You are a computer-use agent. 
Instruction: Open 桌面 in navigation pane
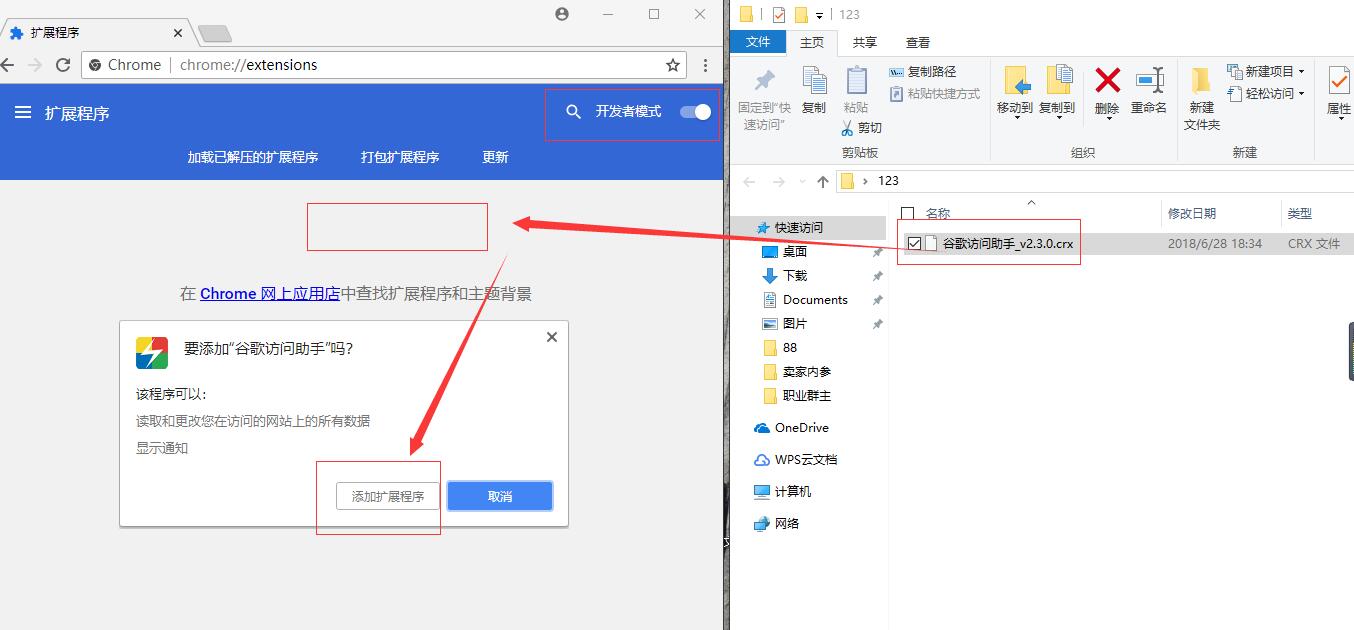795,251
